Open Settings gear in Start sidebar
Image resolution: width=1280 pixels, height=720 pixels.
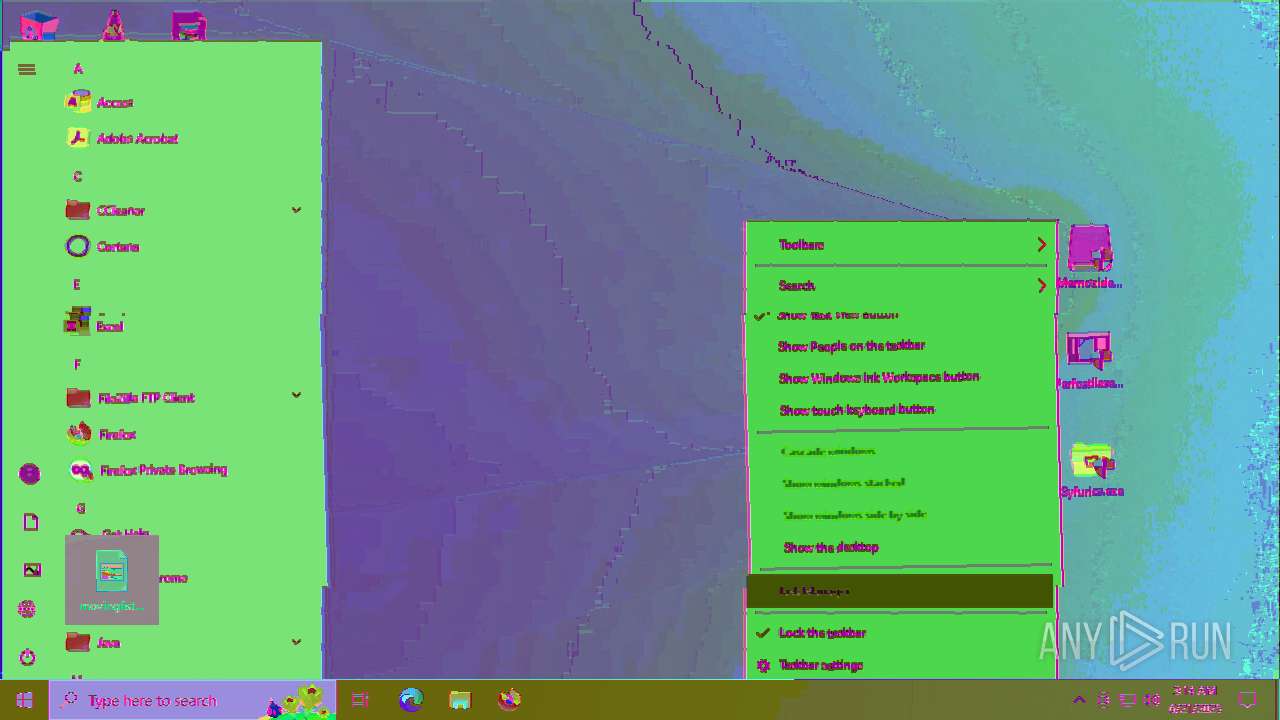[x=27, y=609]
